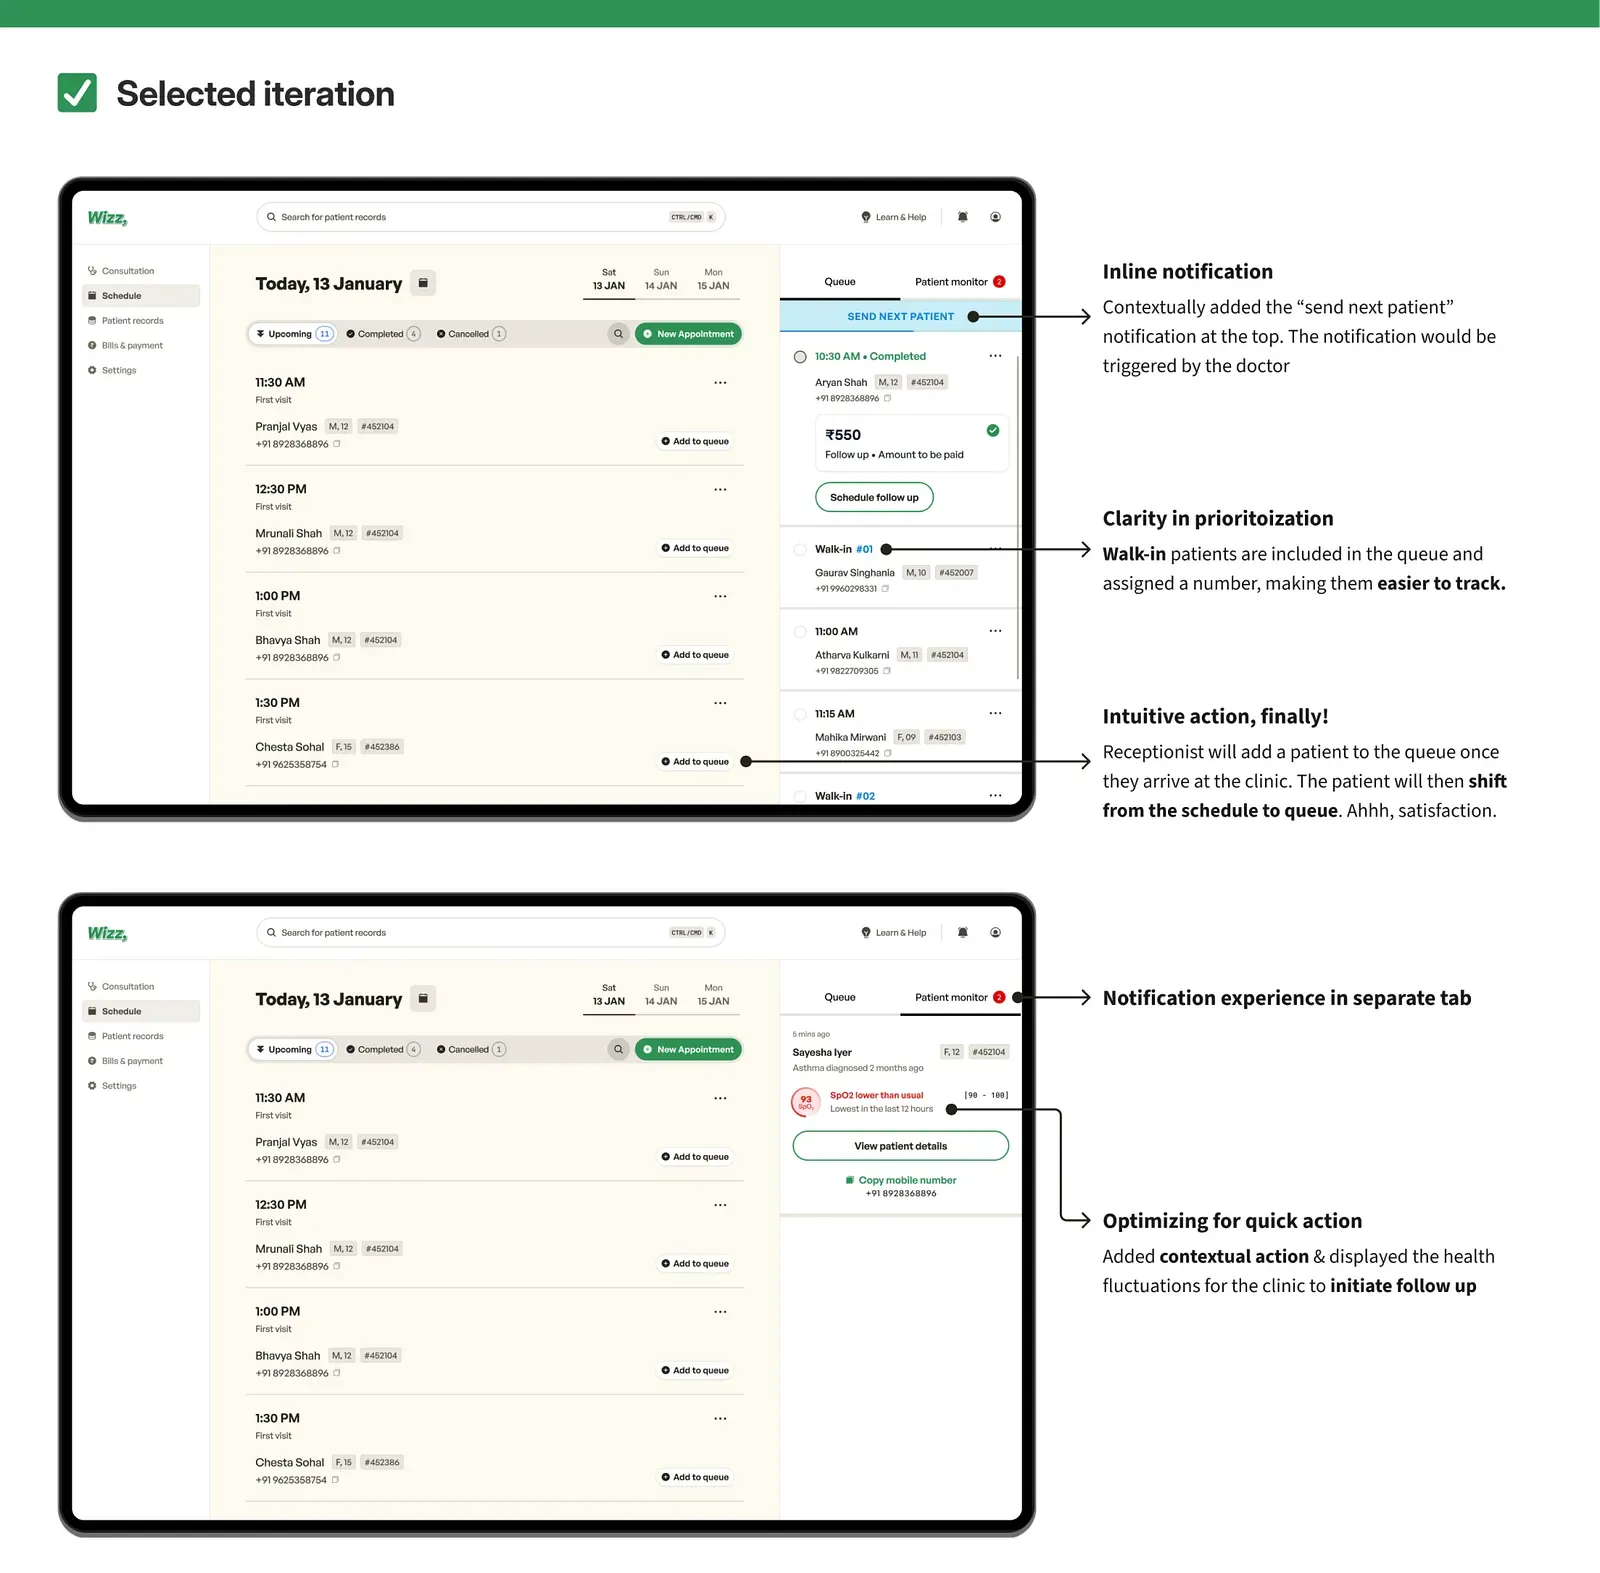This screenshot has height=1573, width=1600.
Task: Copy Pranjal Vyas's phone number in the top mockup
Action: [337, 444]
